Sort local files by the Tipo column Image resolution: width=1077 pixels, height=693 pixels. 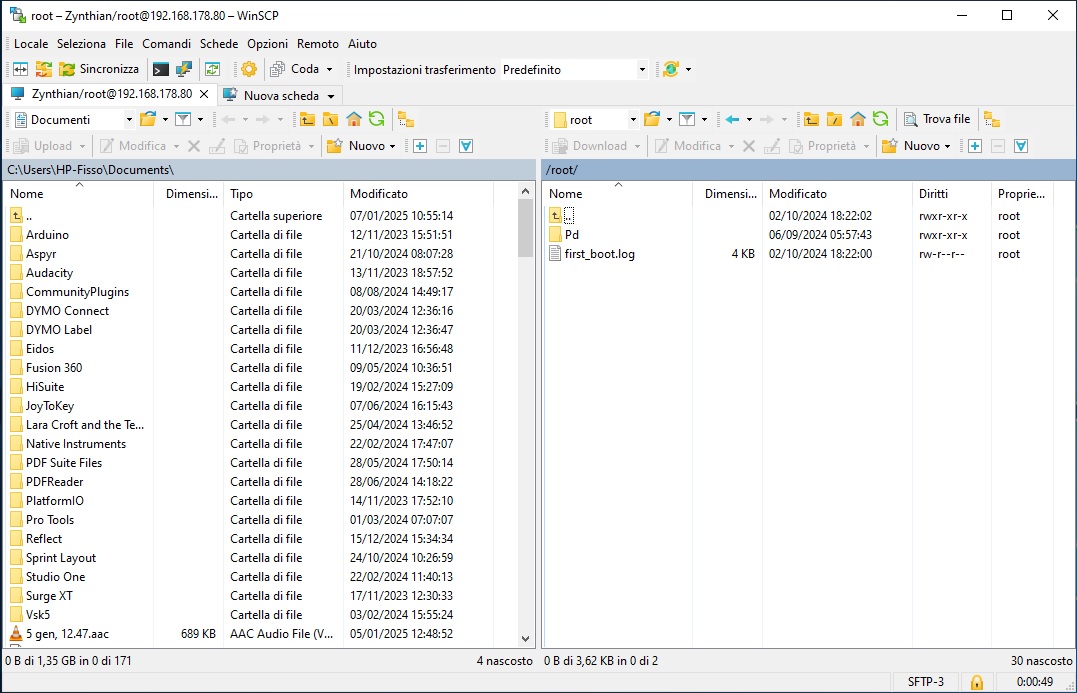pyautogui.click(x=283, y=194)
